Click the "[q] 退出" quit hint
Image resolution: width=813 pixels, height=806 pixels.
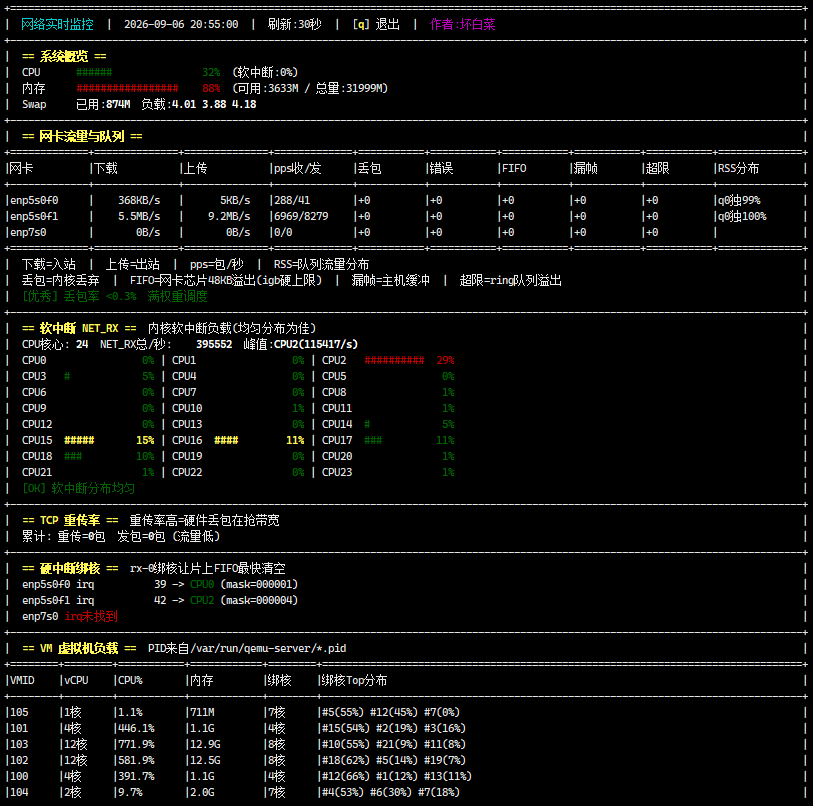(376, 24)
